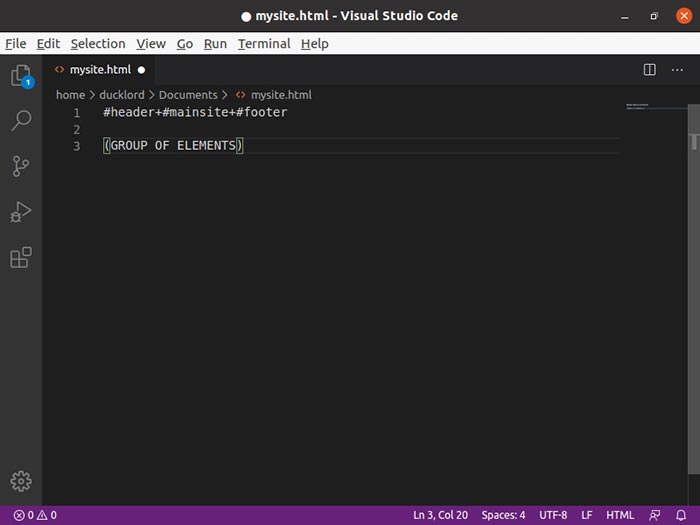
Task: Select the mysite.html editor tab
Action: coord(99,70)
